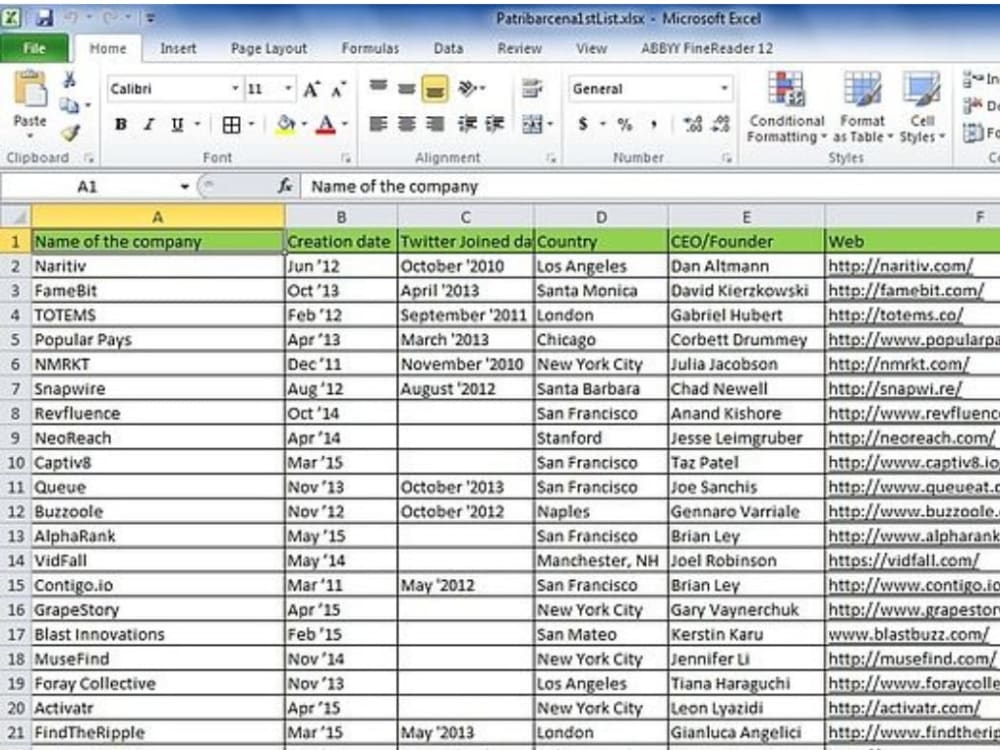Toggle Align Text Left
The width and height of the screenshot is (1000, 750).
click(x=378, y=124)
